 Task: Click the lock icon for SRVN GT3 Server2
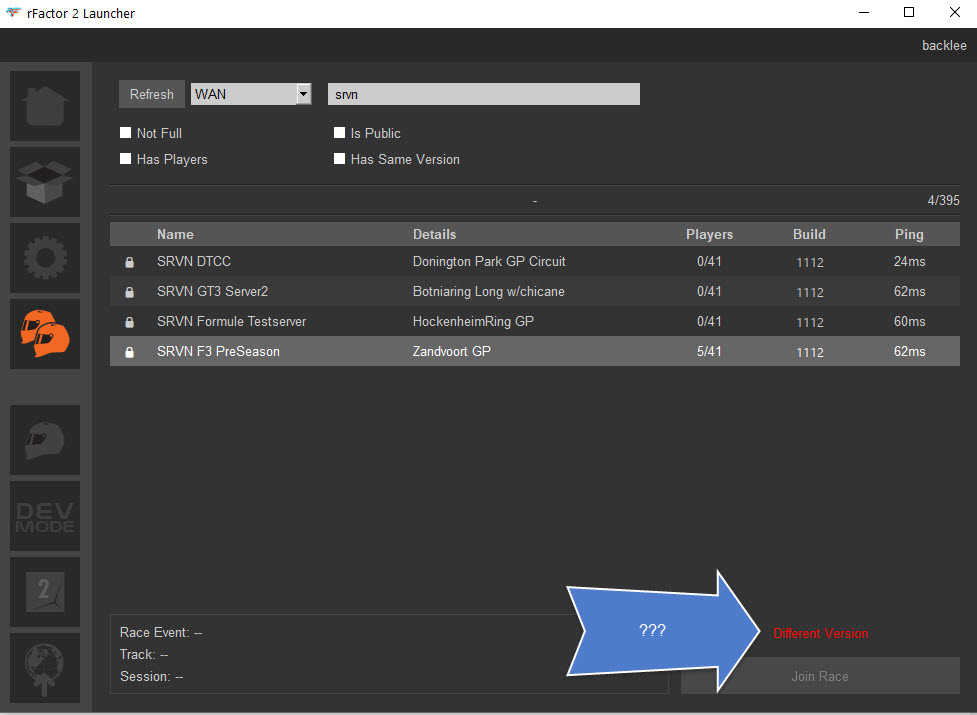[130, 292]
